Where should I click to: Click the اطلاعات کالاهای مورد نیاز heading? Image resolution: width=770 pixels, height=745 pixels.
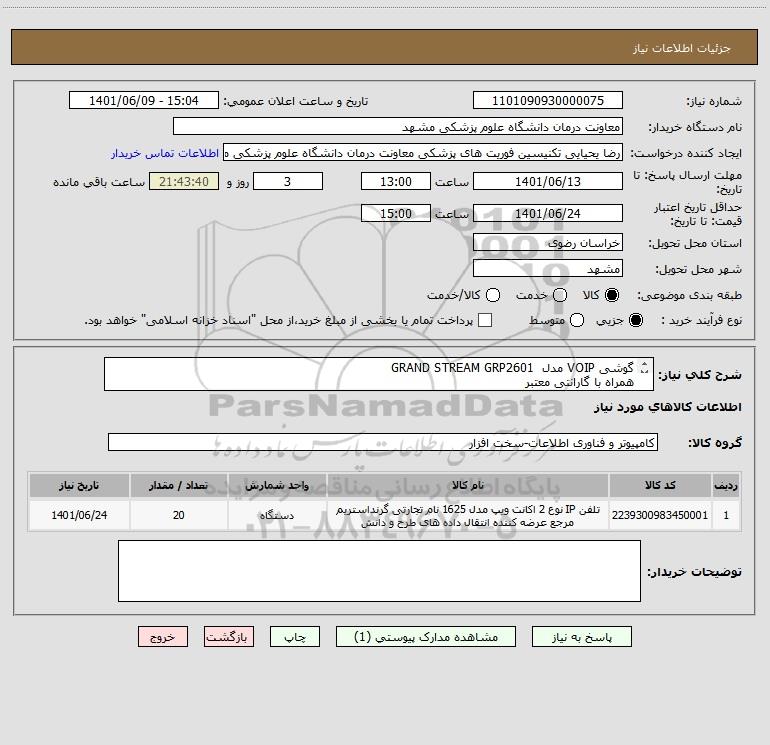668,407
